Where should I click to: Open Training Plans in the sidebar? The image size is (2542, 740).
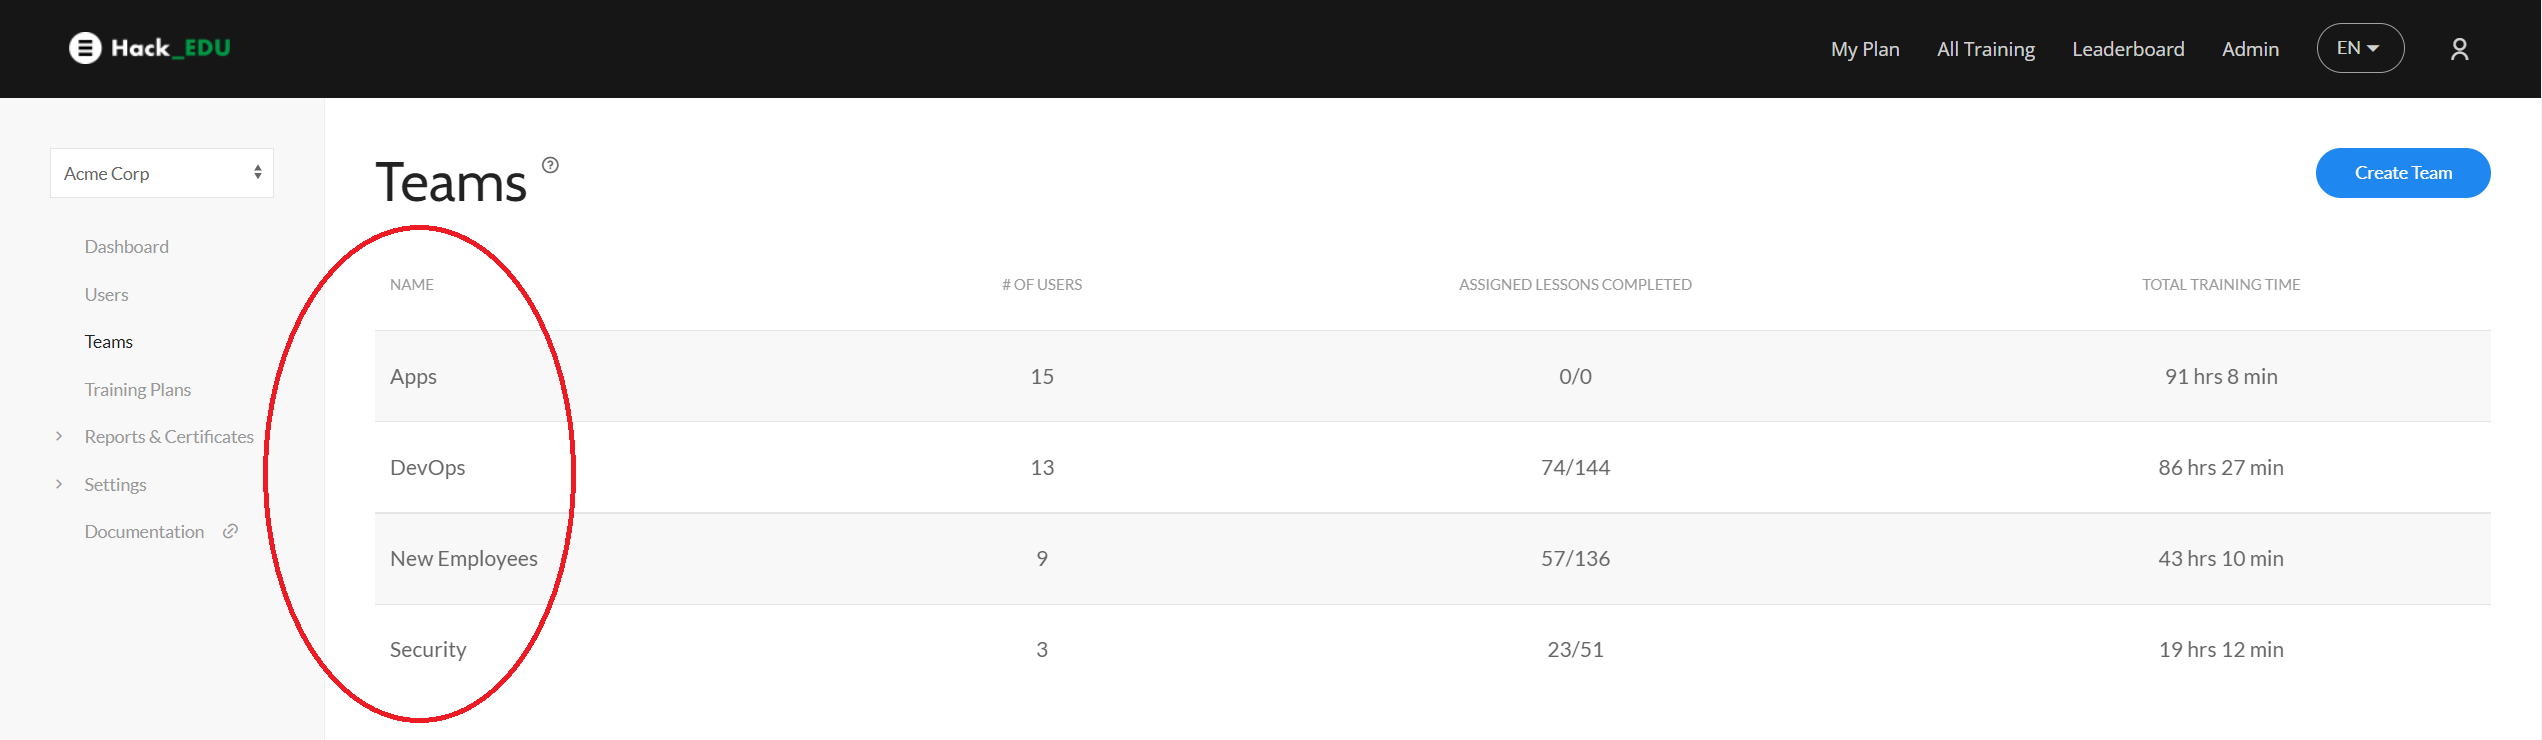coord(137,389)
